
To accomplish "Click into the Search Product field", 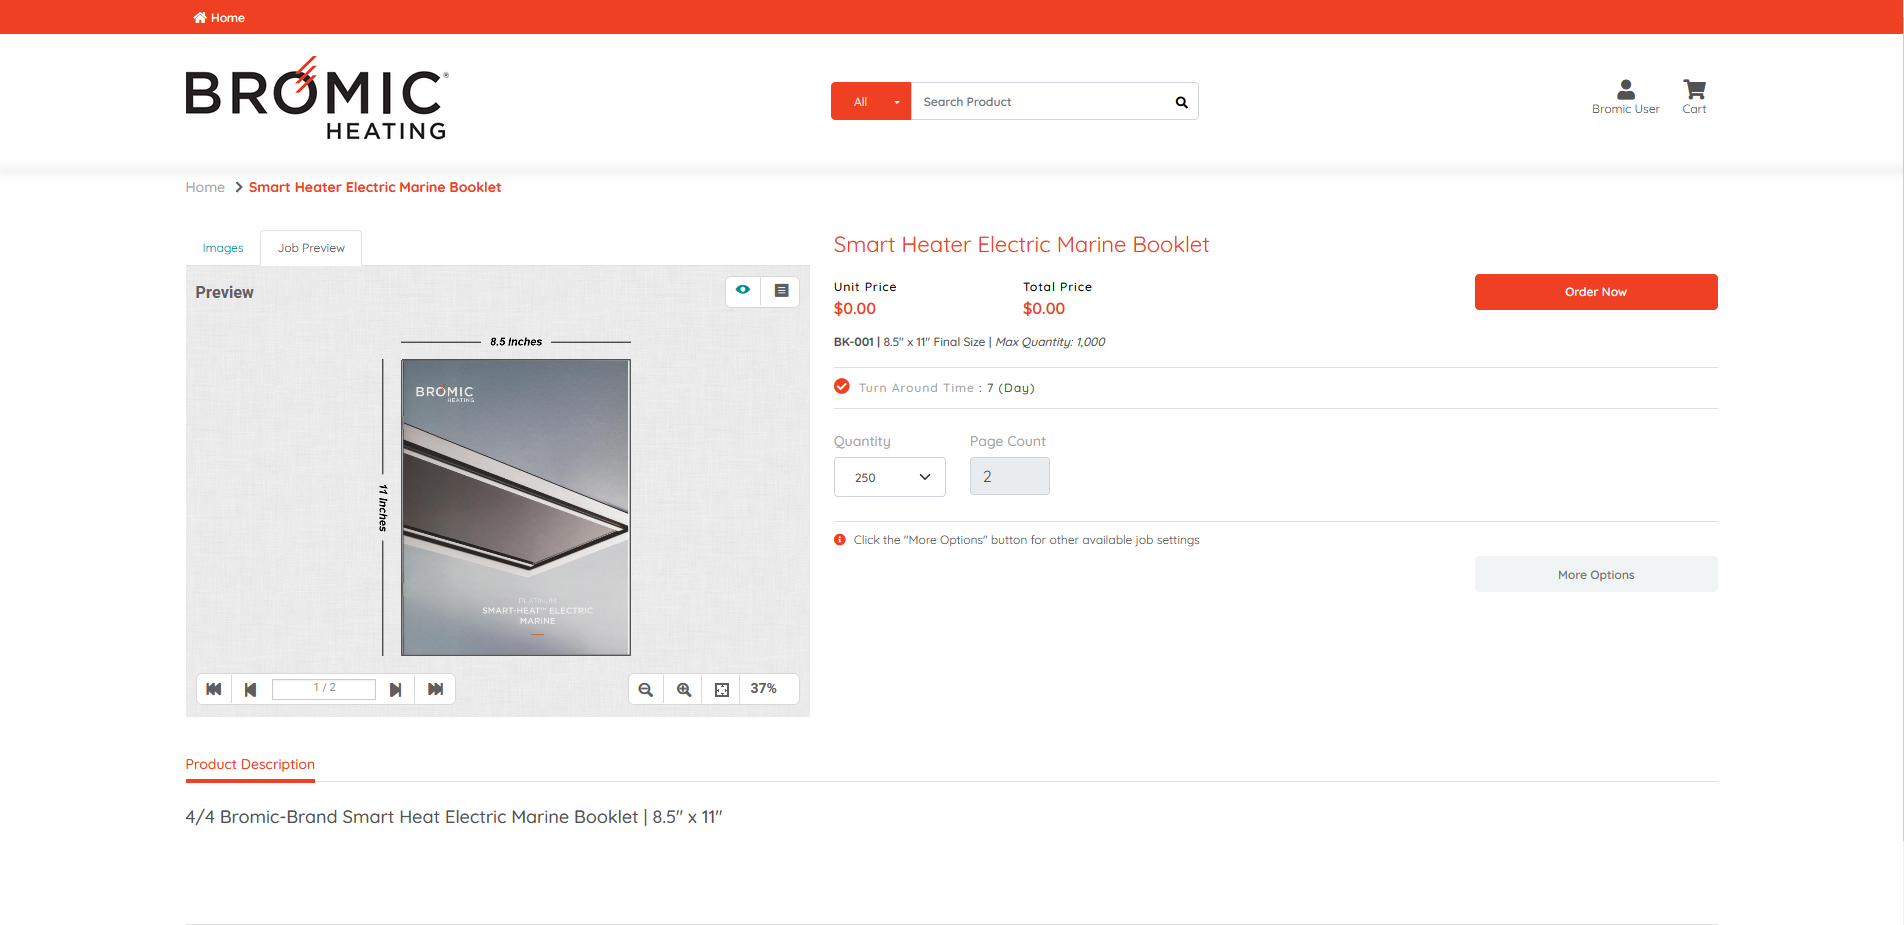I will click(x=1040, y=102).
